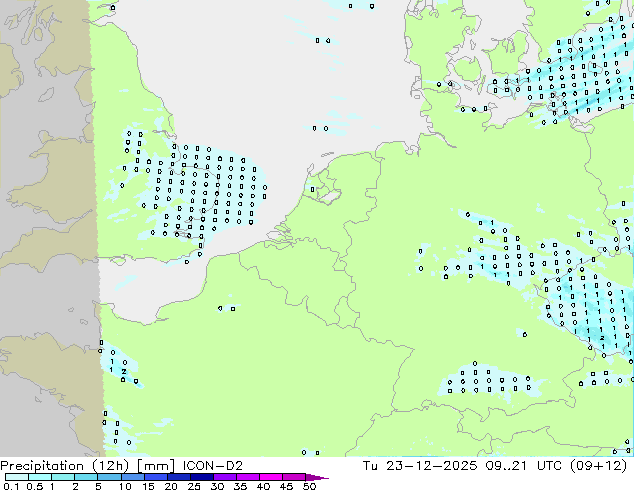The width and height of the screenshot is (634, 490).
Task: Select the 10–15 mm legend color box
Action: 132,477
